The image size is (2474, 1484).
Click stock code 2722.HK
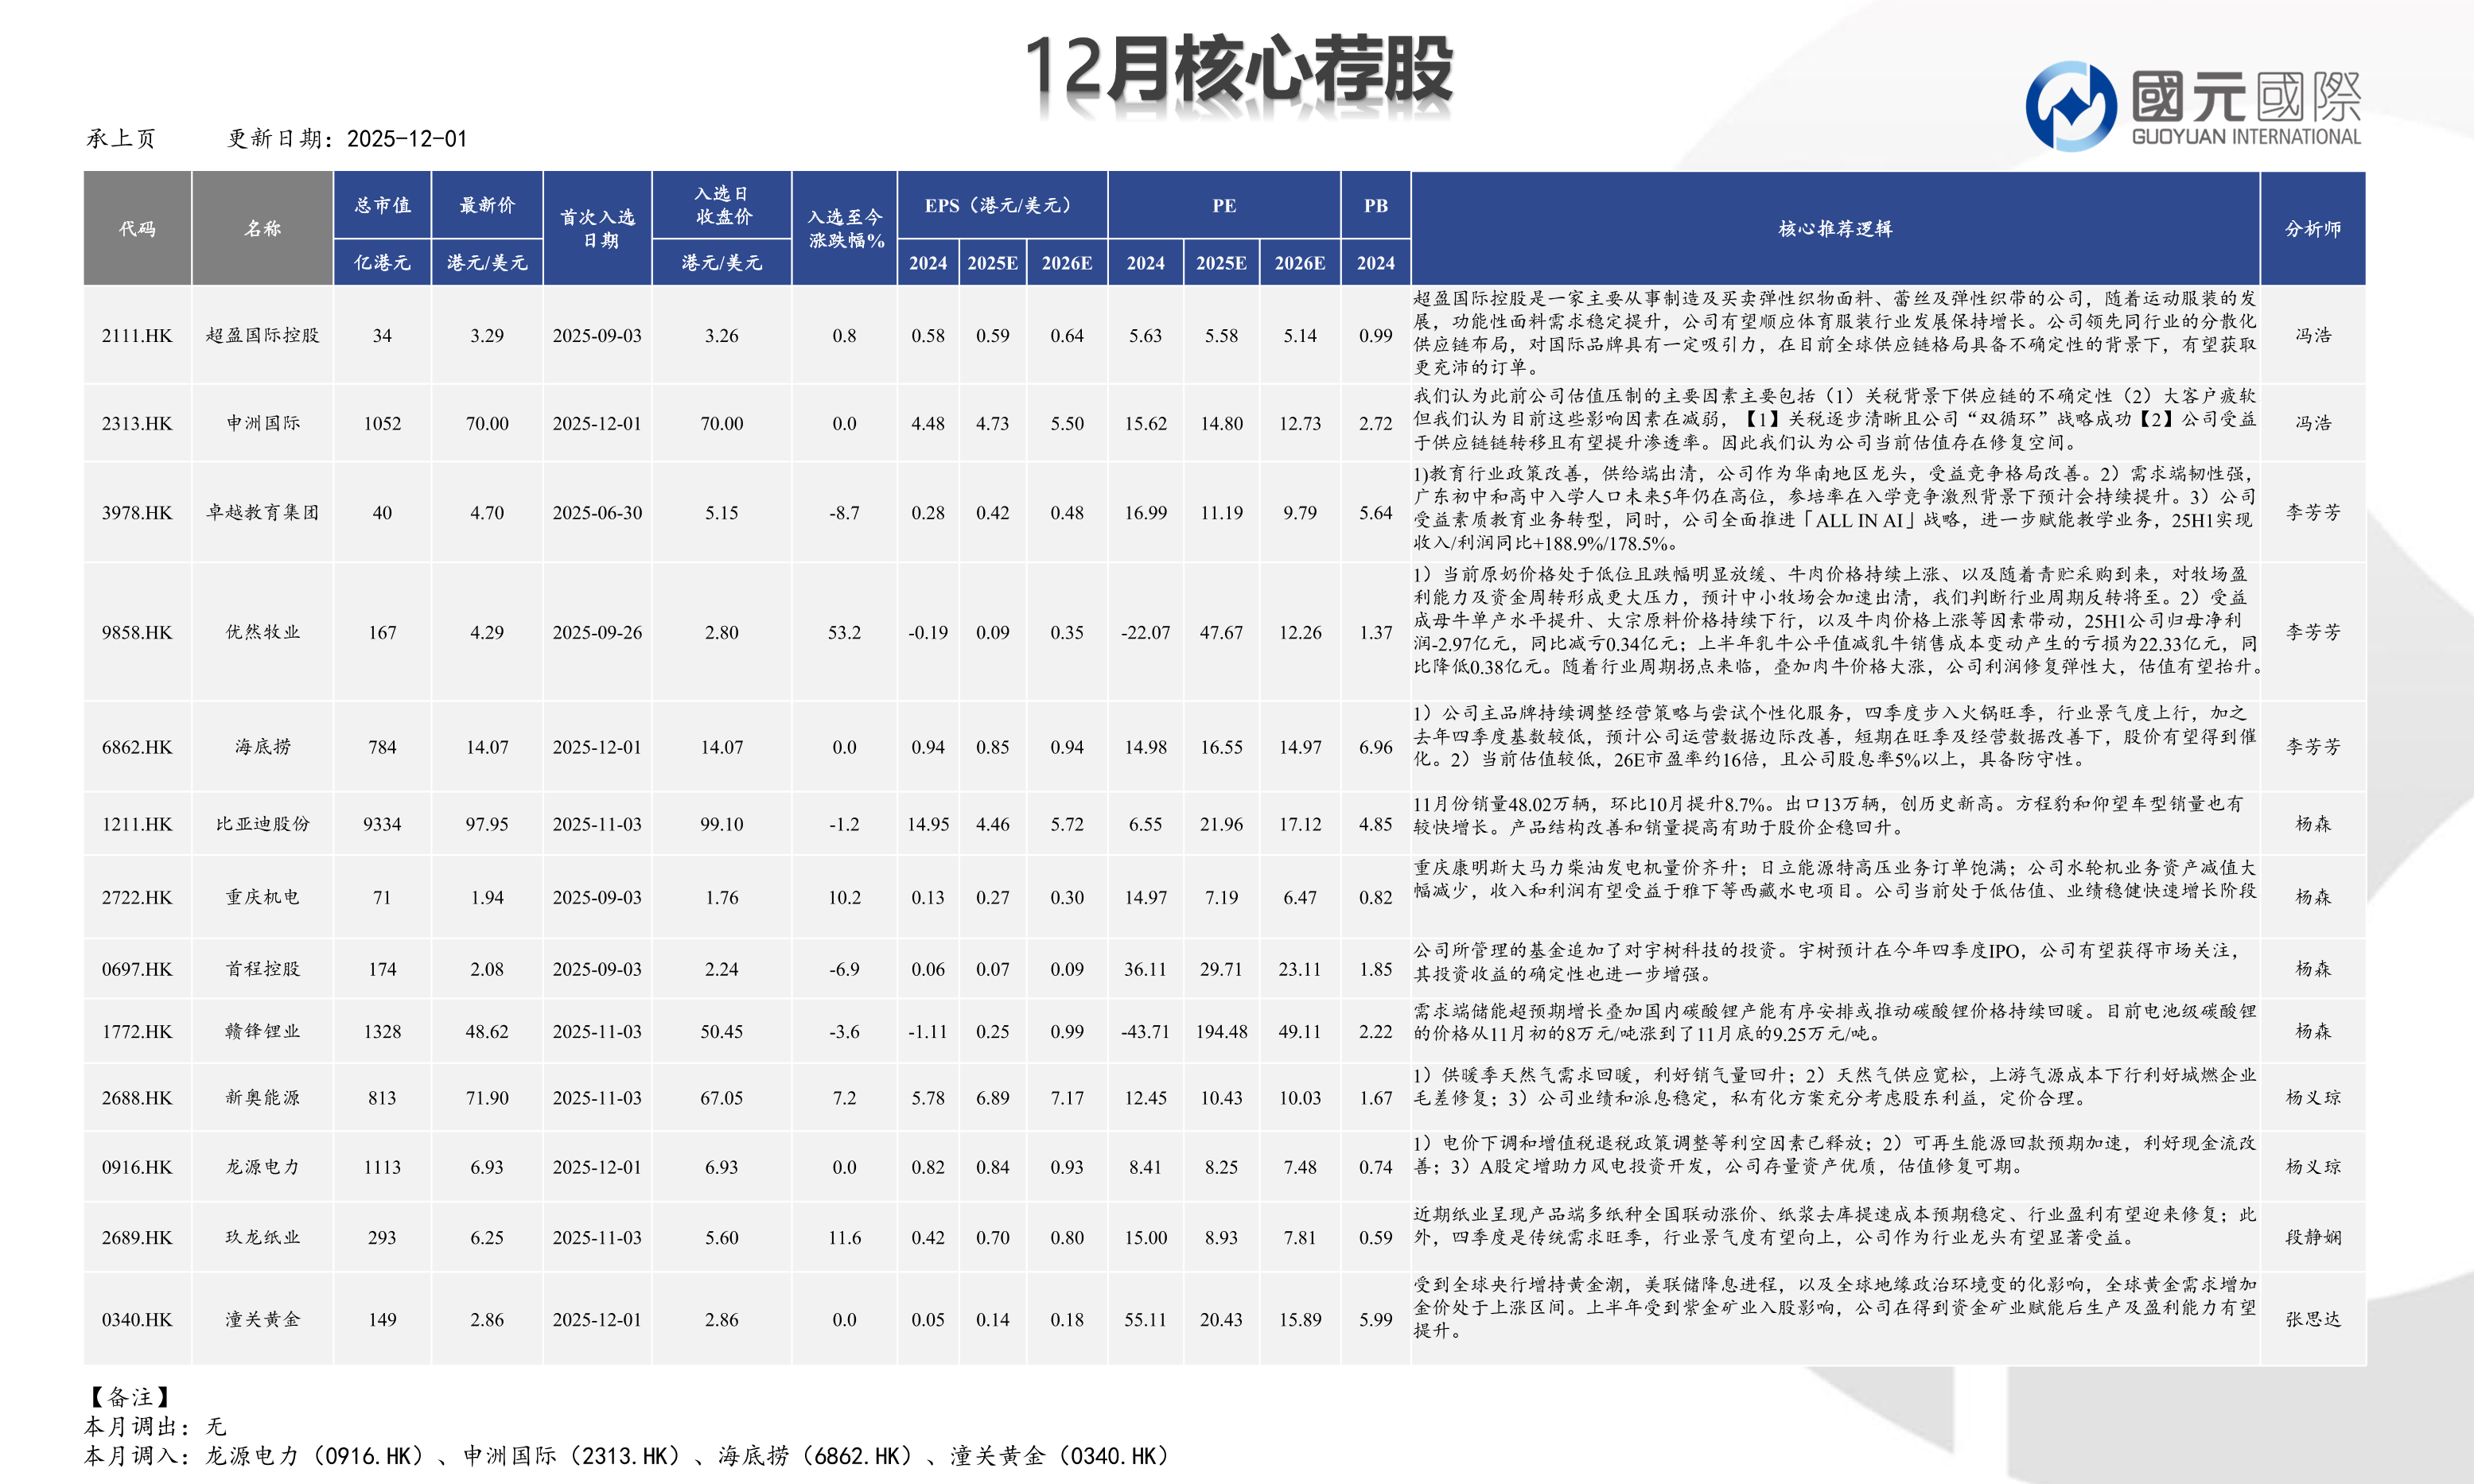point(137,898)
